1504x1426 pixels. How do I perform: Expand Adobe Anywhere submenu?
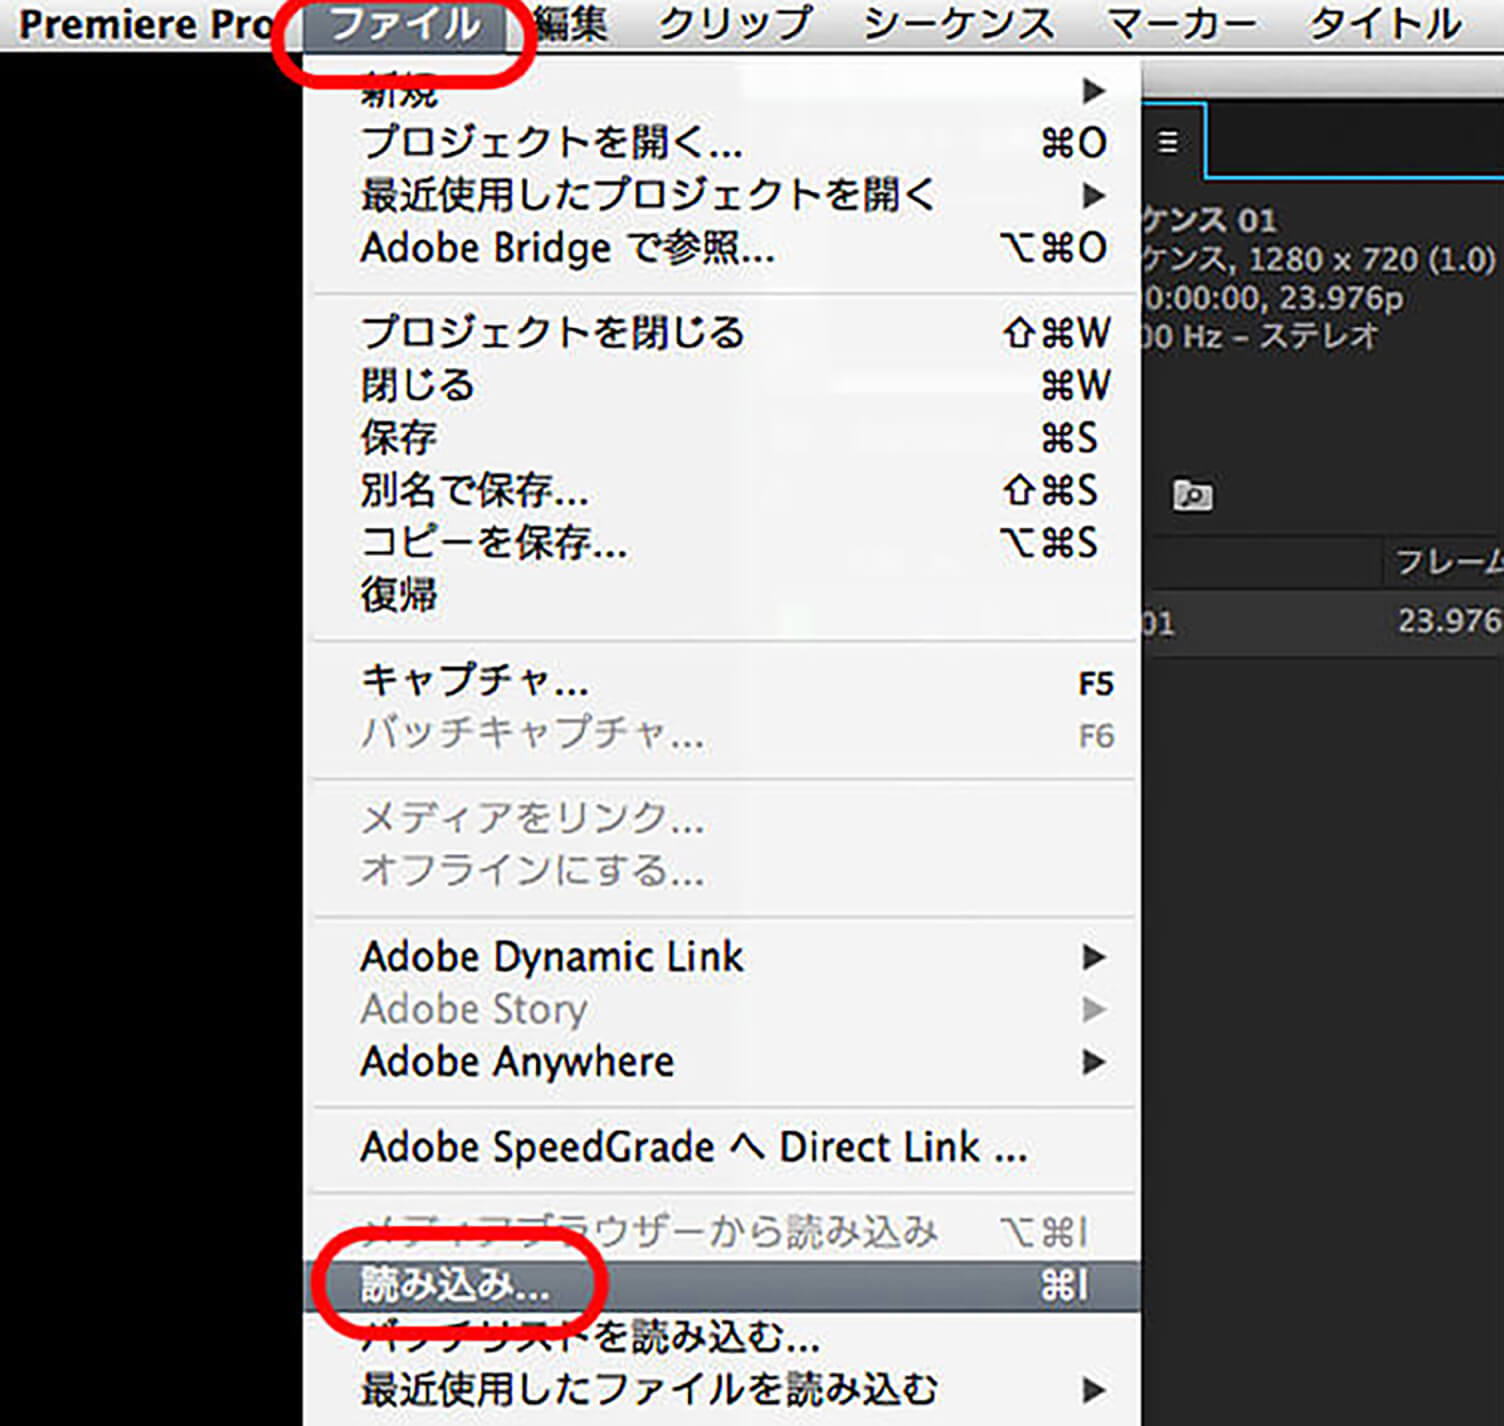click(x=722, y=1061)
